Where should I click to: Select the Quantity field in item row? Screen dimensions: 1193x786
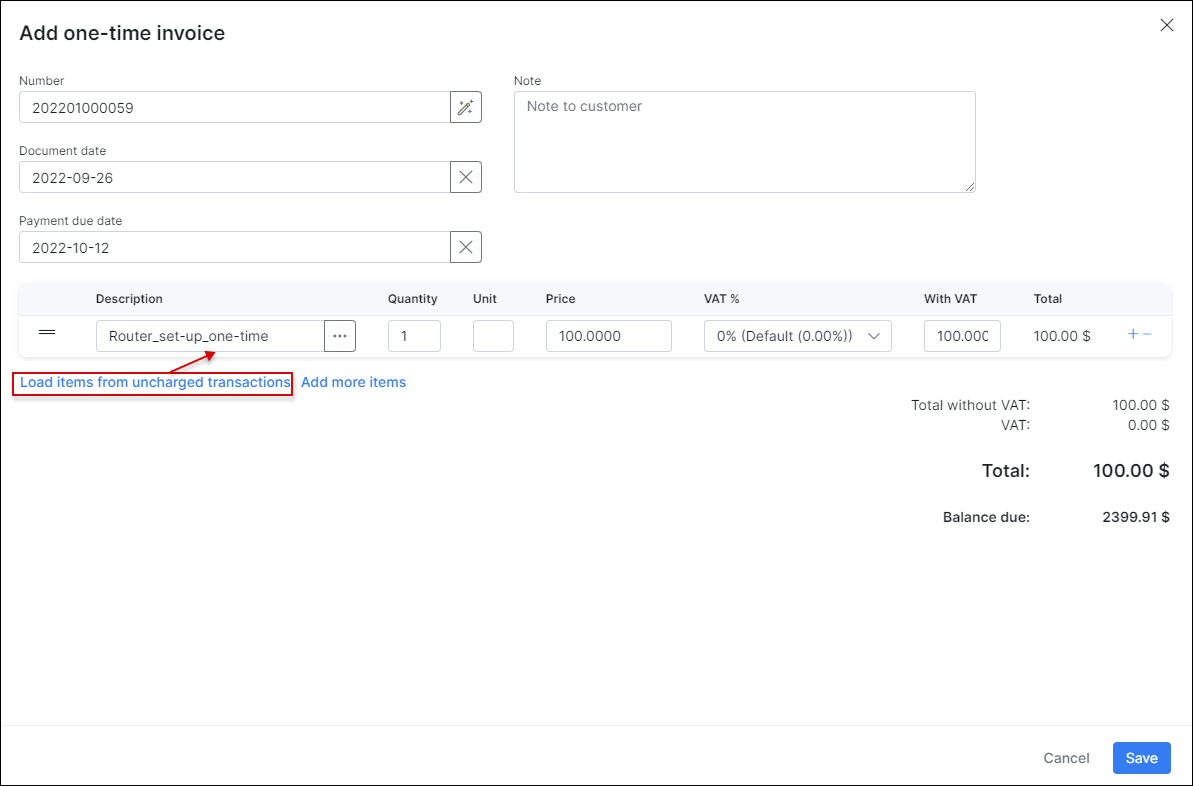point(414,336)
